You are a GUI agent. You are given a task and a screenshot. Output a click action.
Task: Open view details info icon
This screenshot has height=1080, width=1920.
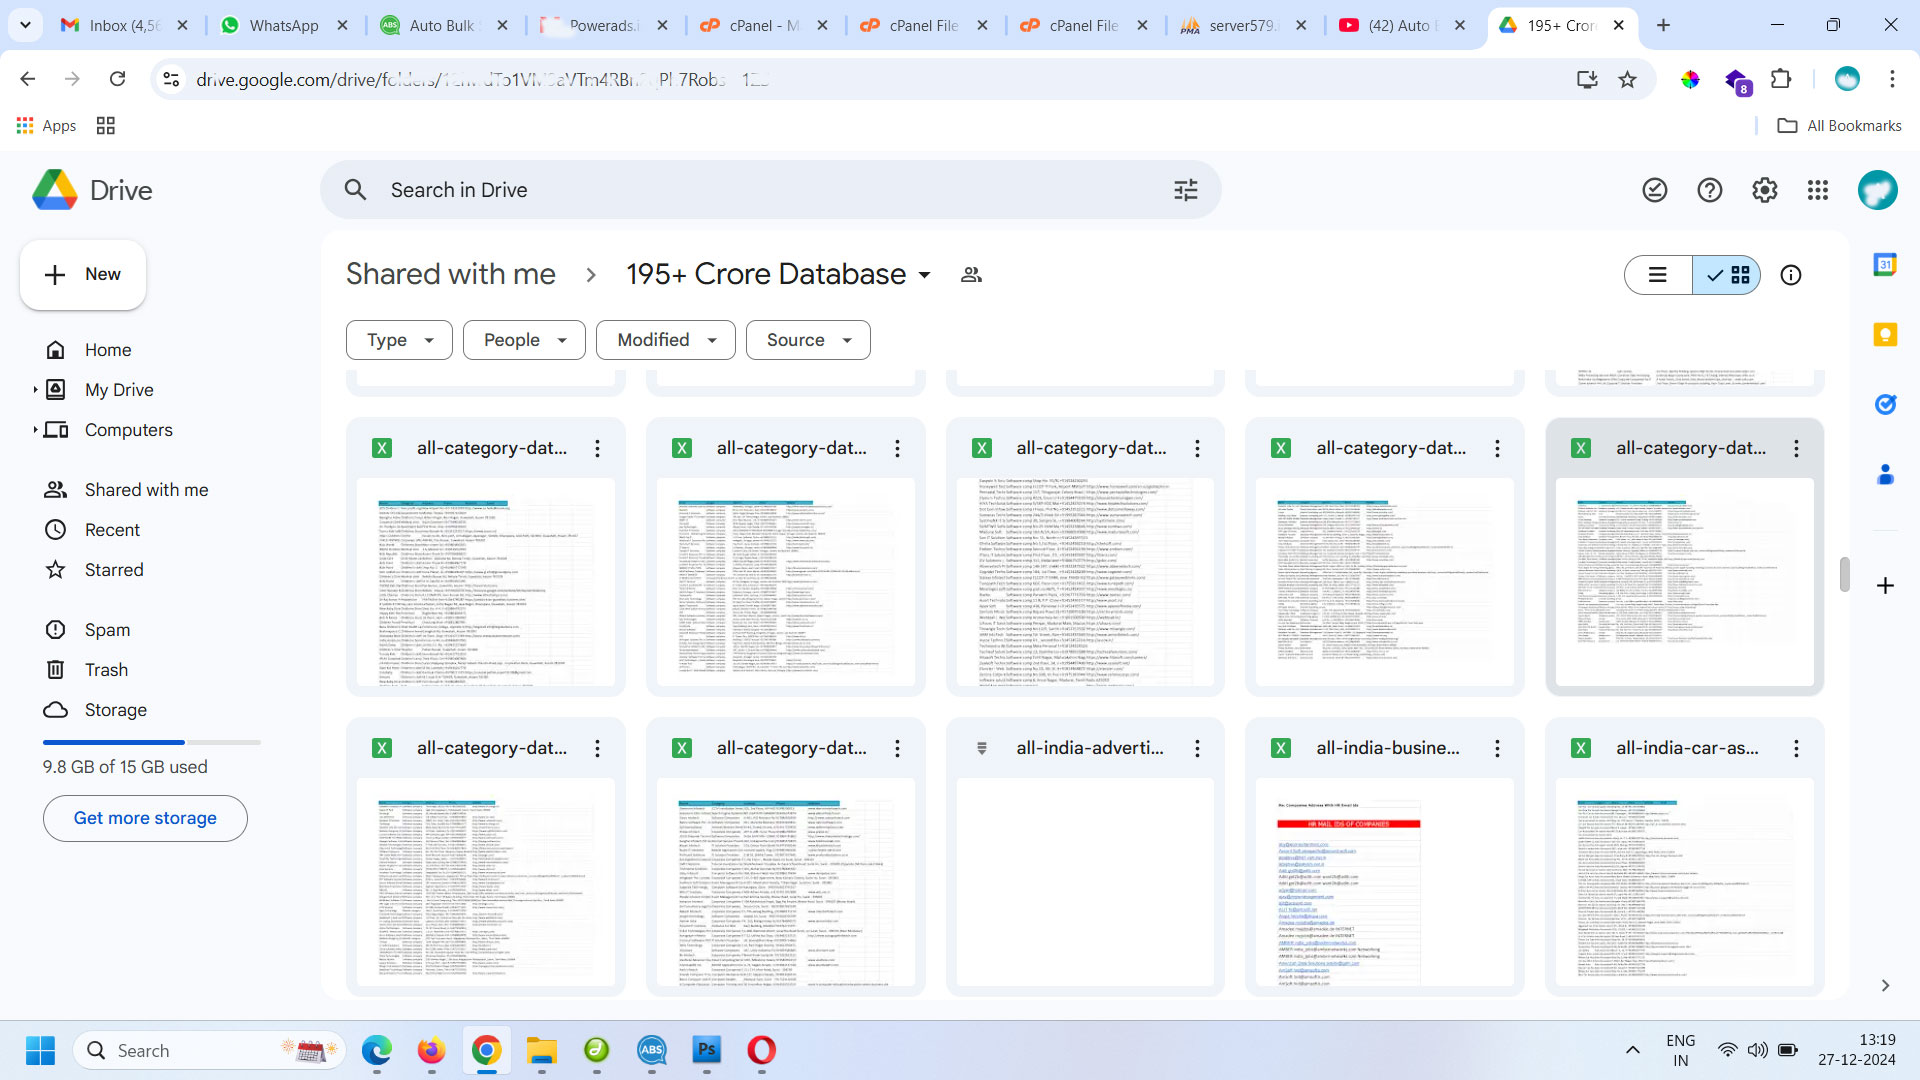tap(1791, 275)
